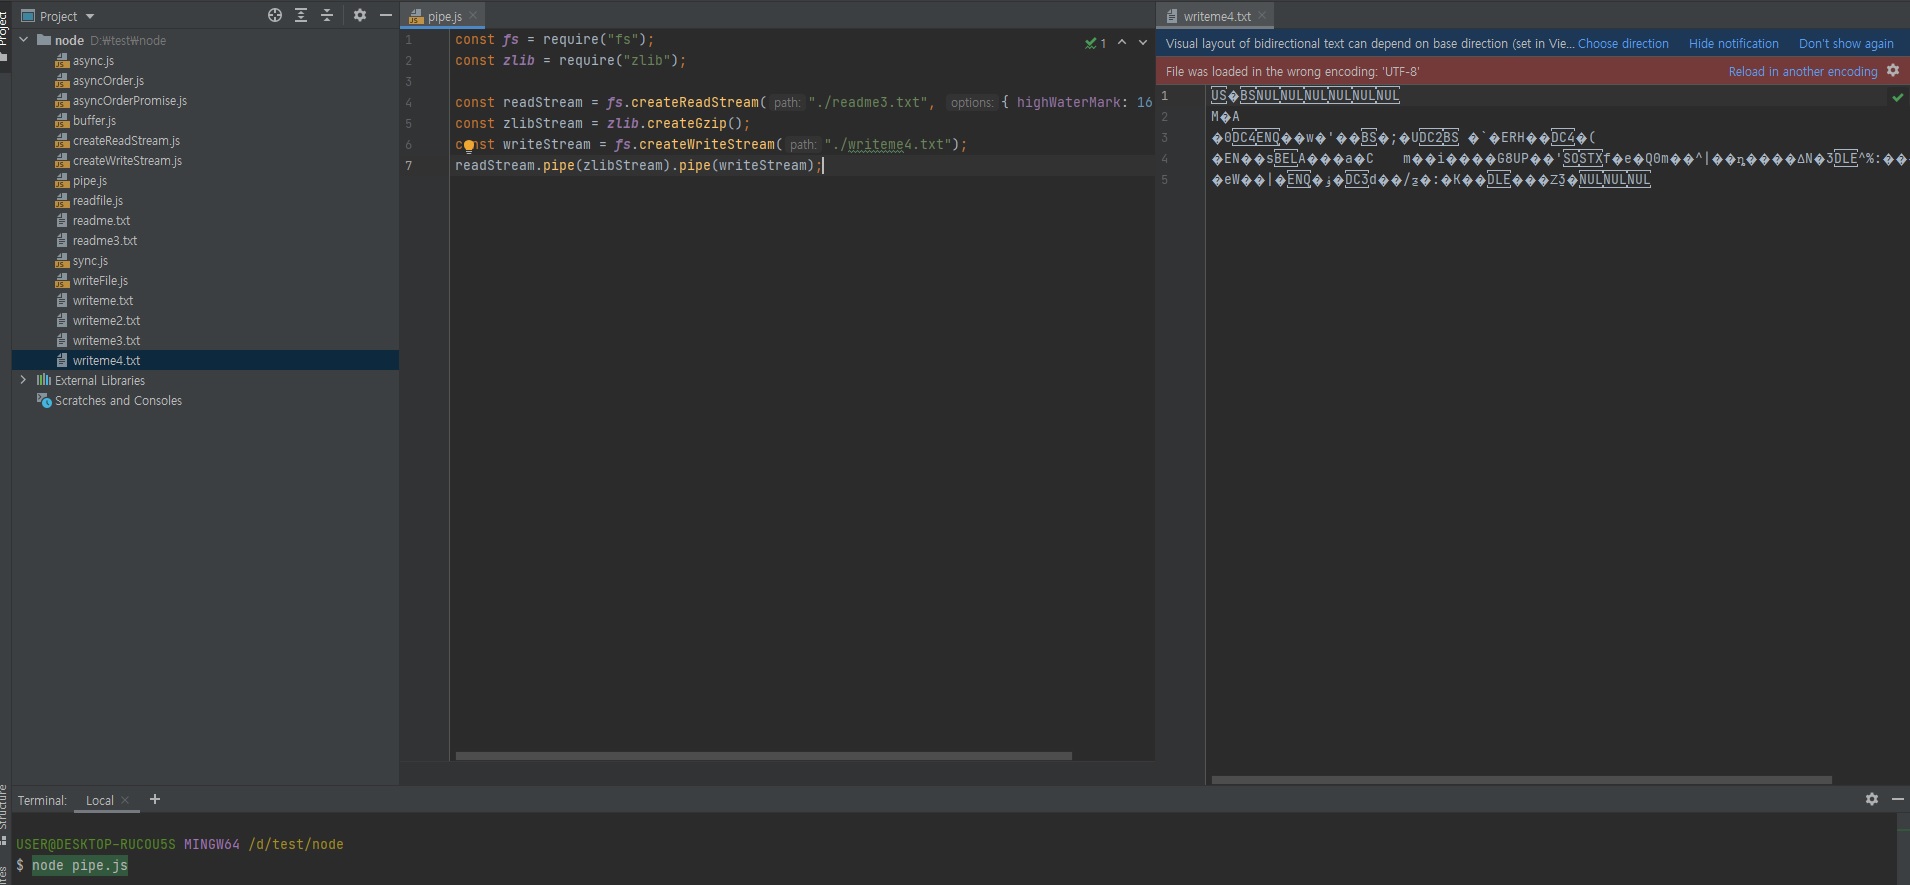Click Reload in another encoding link
Image resolution: width=1910 pixels, height=885 pixels.
[x=1803, y=72]
